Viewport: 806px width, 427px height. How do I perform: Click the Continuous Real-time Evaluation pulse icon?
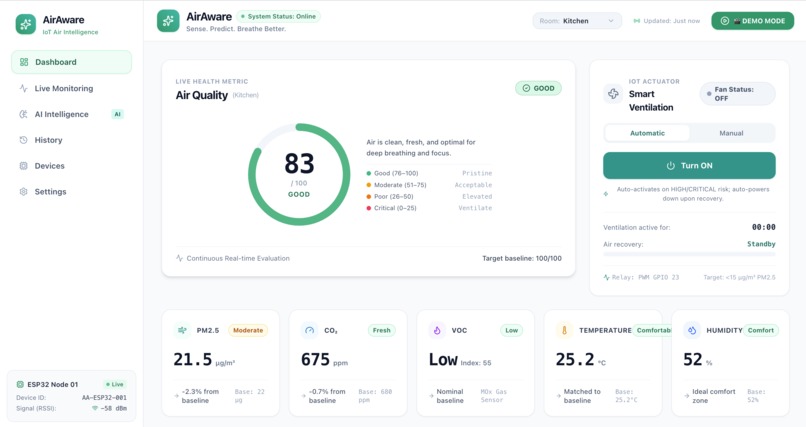(179, 258)
